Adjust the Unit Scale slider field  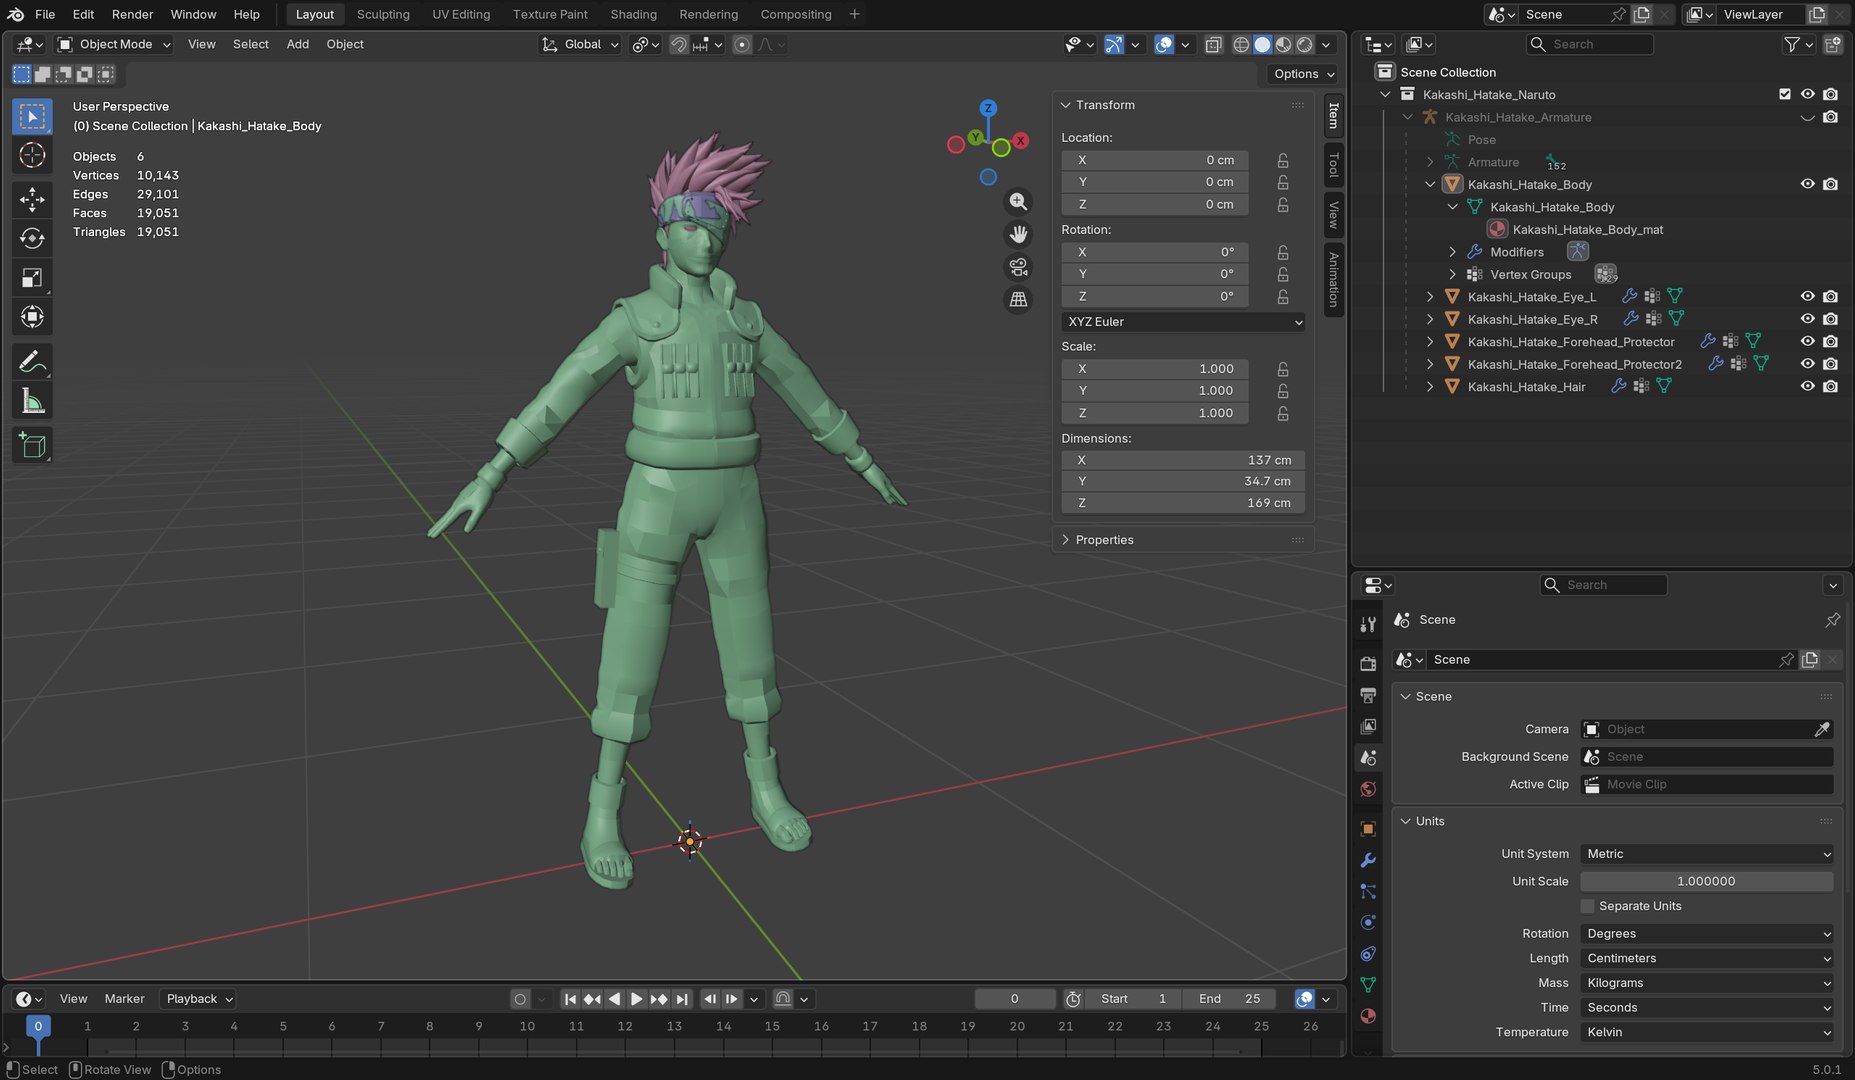click(x=1707, y=881)
